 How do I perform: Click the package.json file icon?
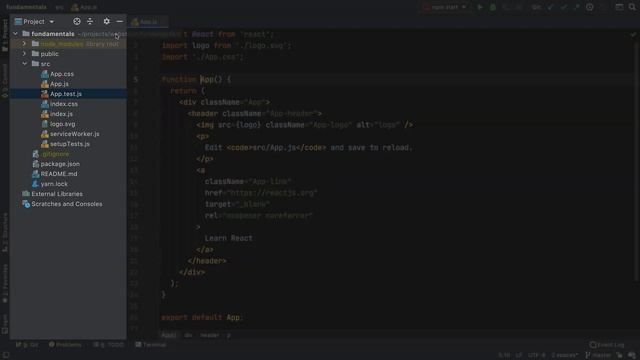(36, 164)
